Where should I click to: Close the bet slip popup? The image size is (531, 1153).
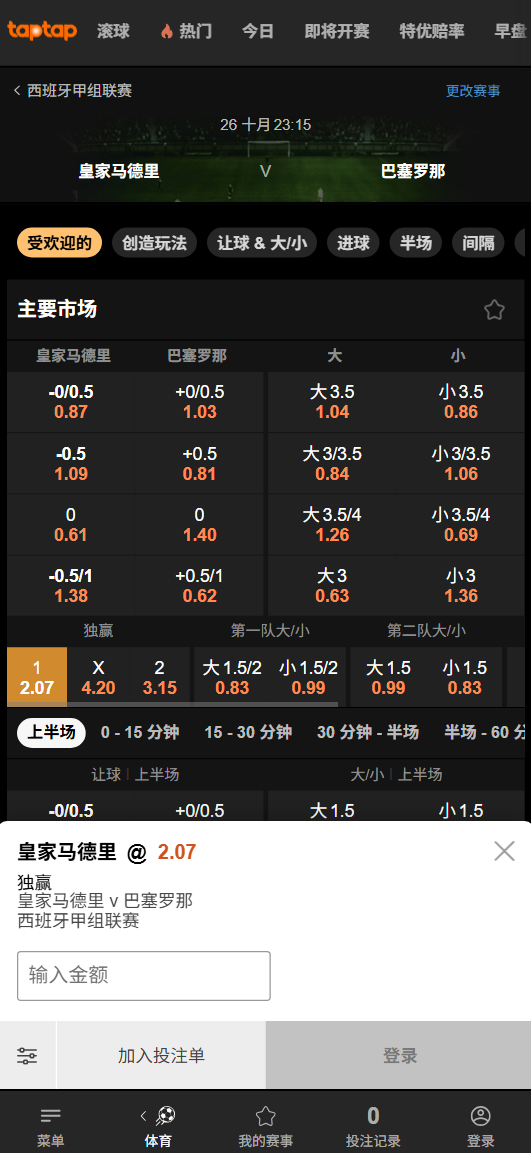click(505, 852)
